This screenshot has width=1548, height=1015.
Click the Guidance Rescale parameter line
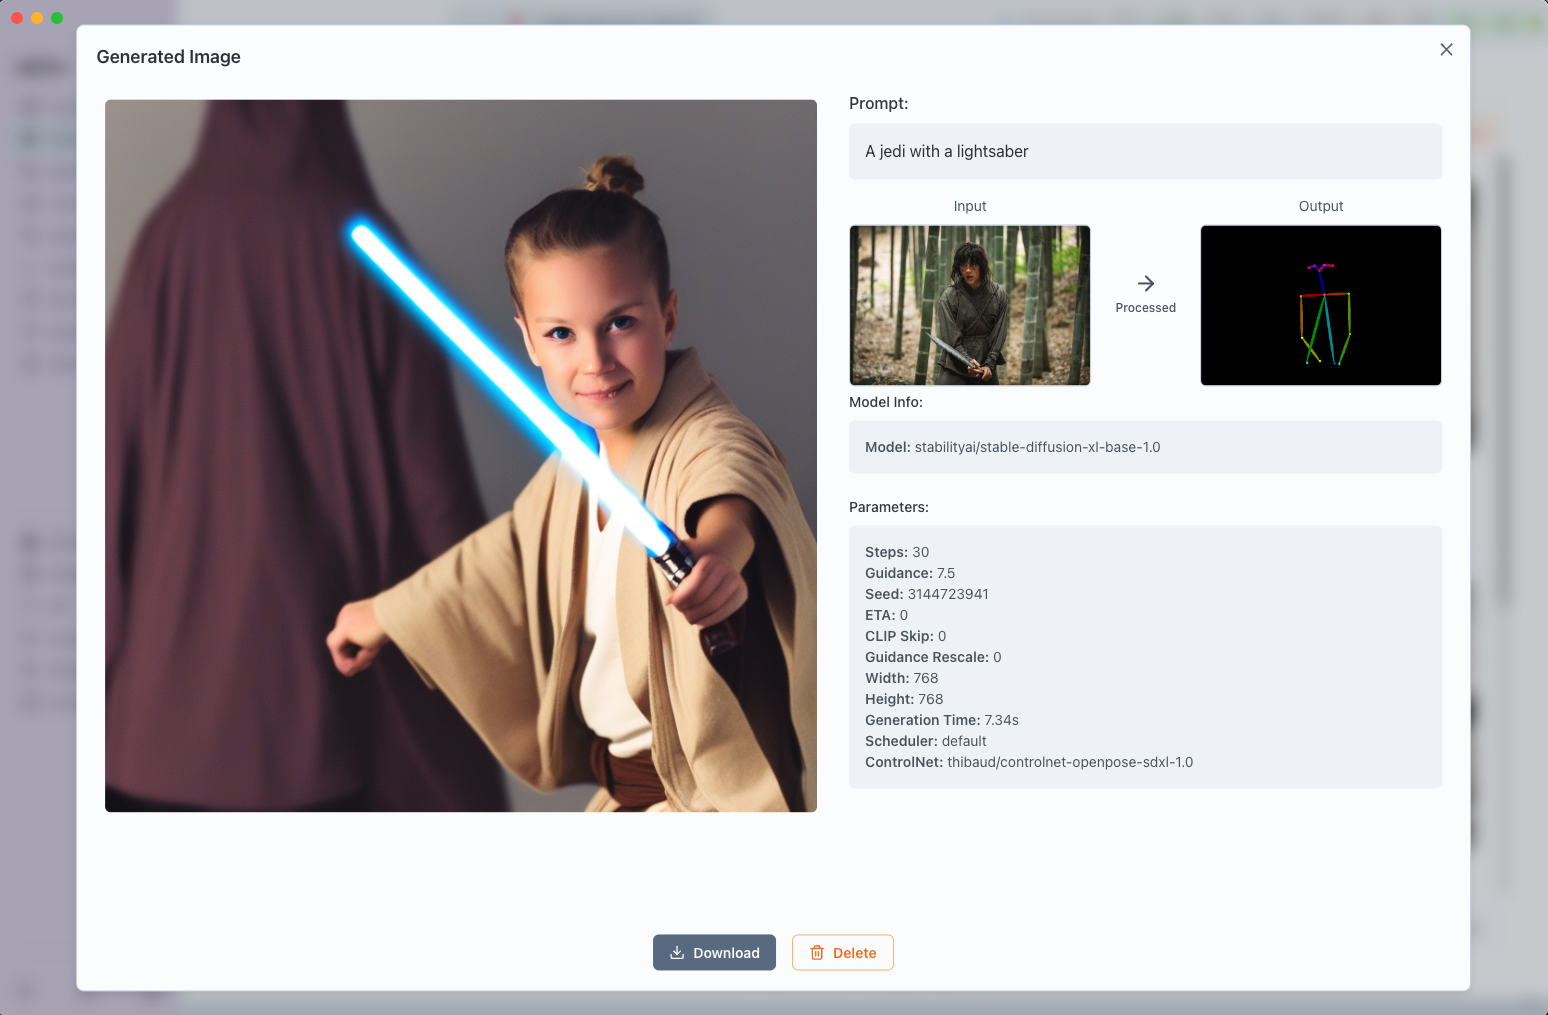(x=932, y=657)
